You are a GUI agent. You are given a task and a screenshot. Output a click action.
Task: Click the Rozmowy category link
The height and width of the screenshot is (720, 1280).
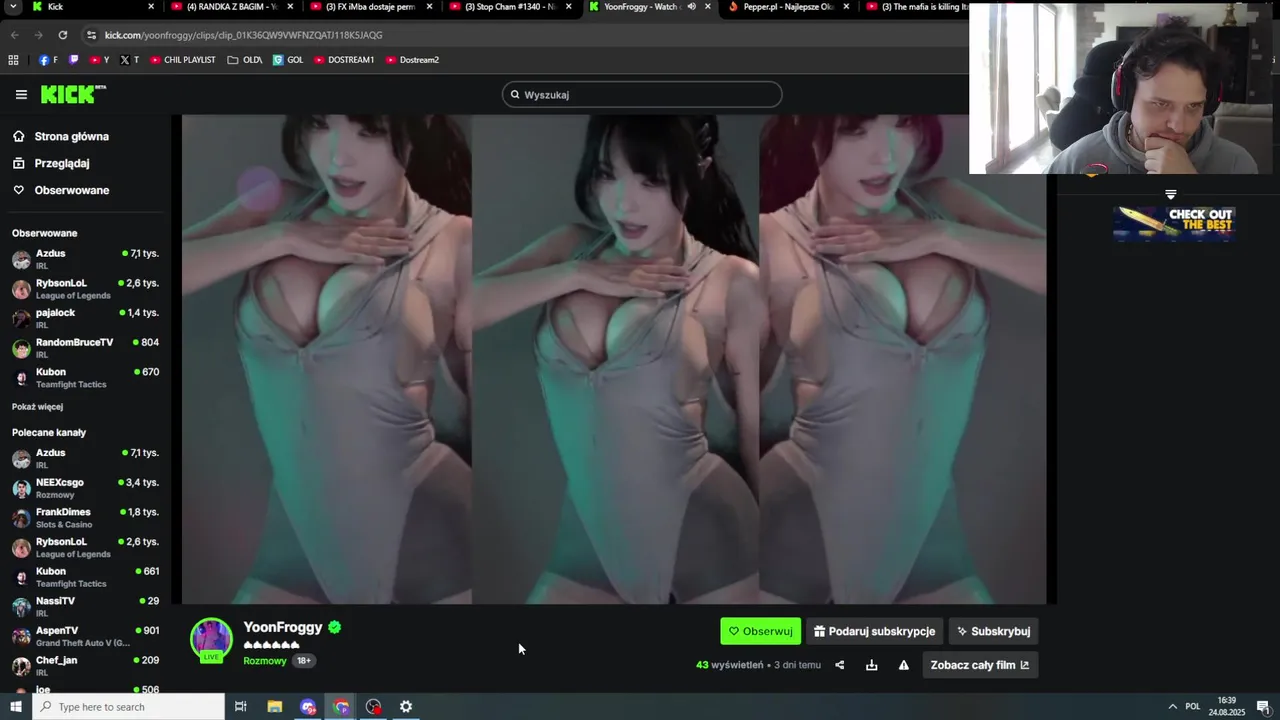point(265,661)
